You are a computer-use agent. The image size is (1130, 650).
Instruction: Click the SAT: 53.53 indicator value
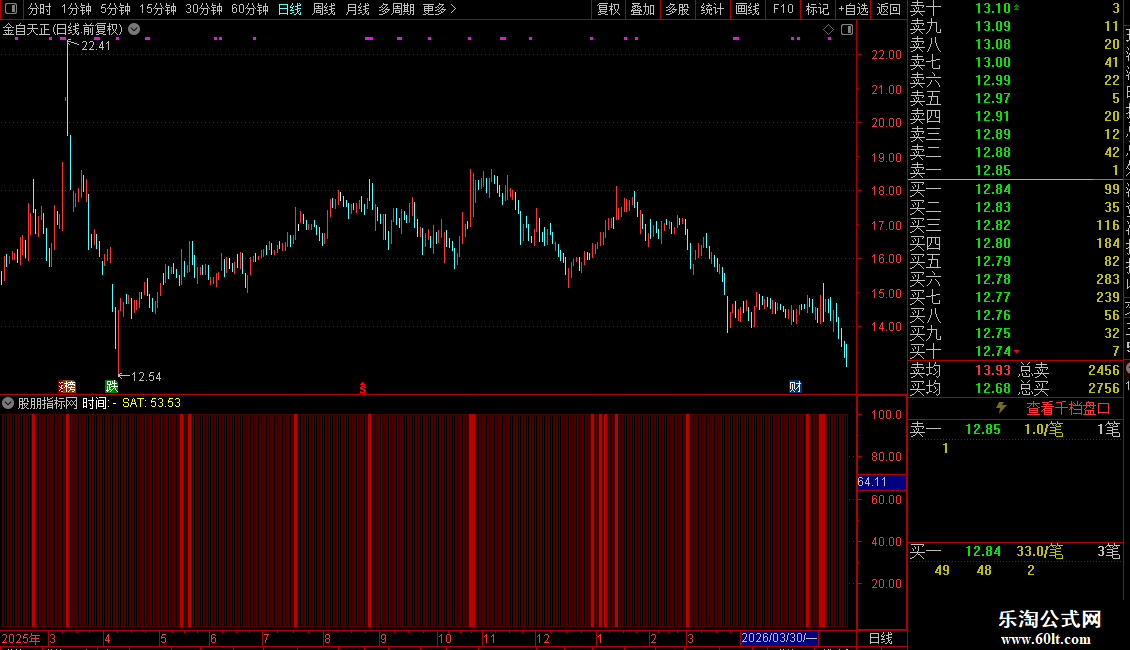[x=151, y=403]
